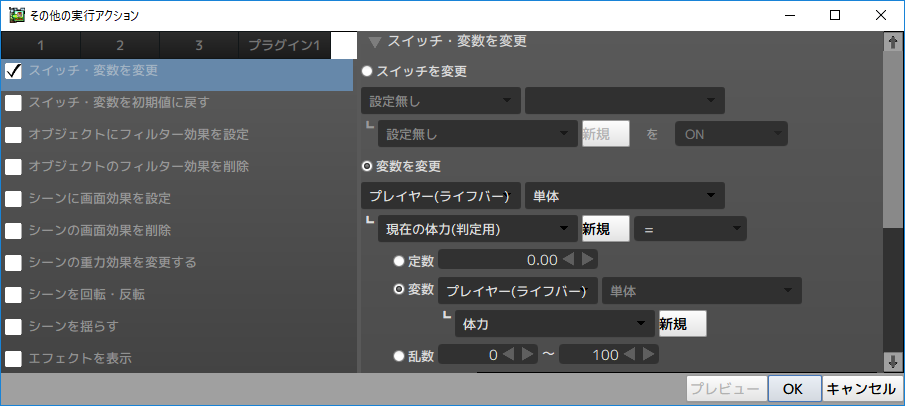Image resolution: width=905 pixels, height=406 pixels.
Task: Click 新規 button beside 現在の体力(判定用)
Action: pos(605,229)
